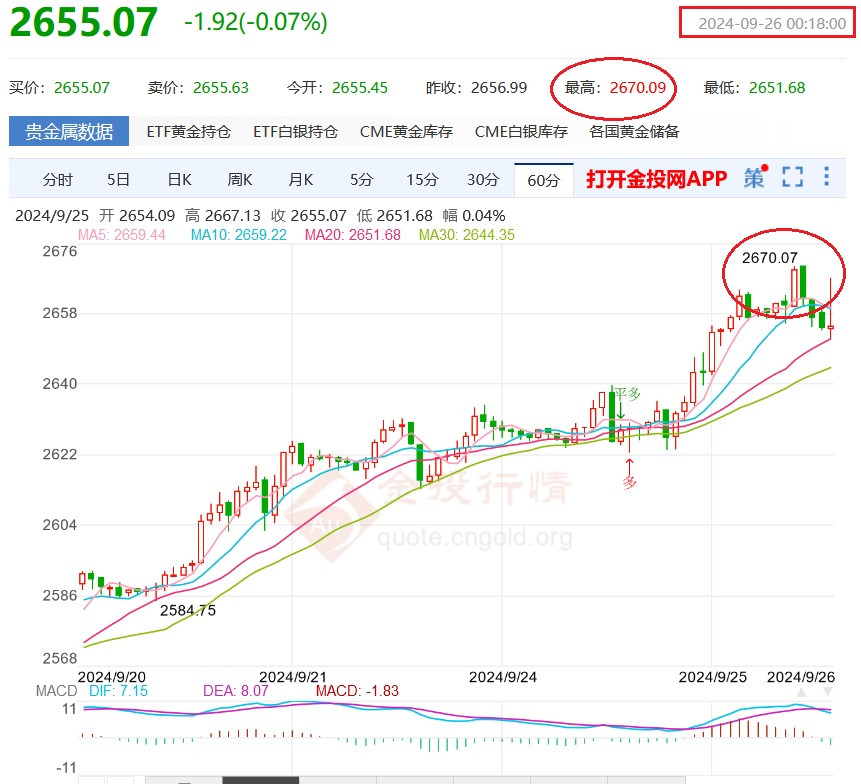The image size is (861, 784).
Task: Switch chart to 分时 view
Action: click(58, 180)
